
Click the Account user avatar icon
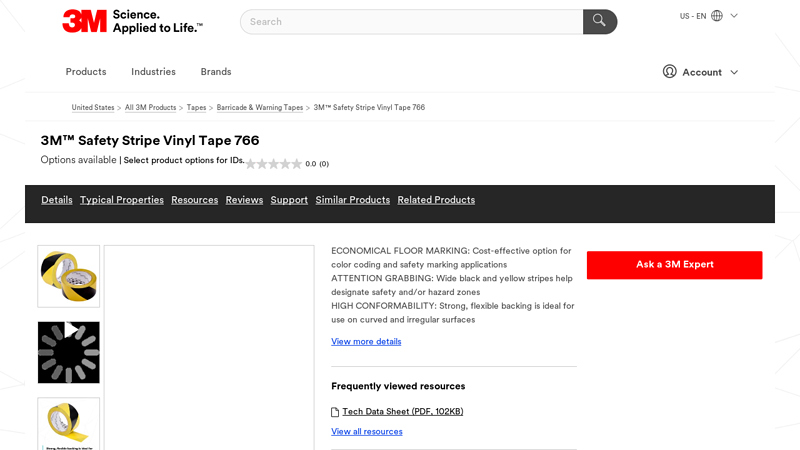click(x=669, y=71)
